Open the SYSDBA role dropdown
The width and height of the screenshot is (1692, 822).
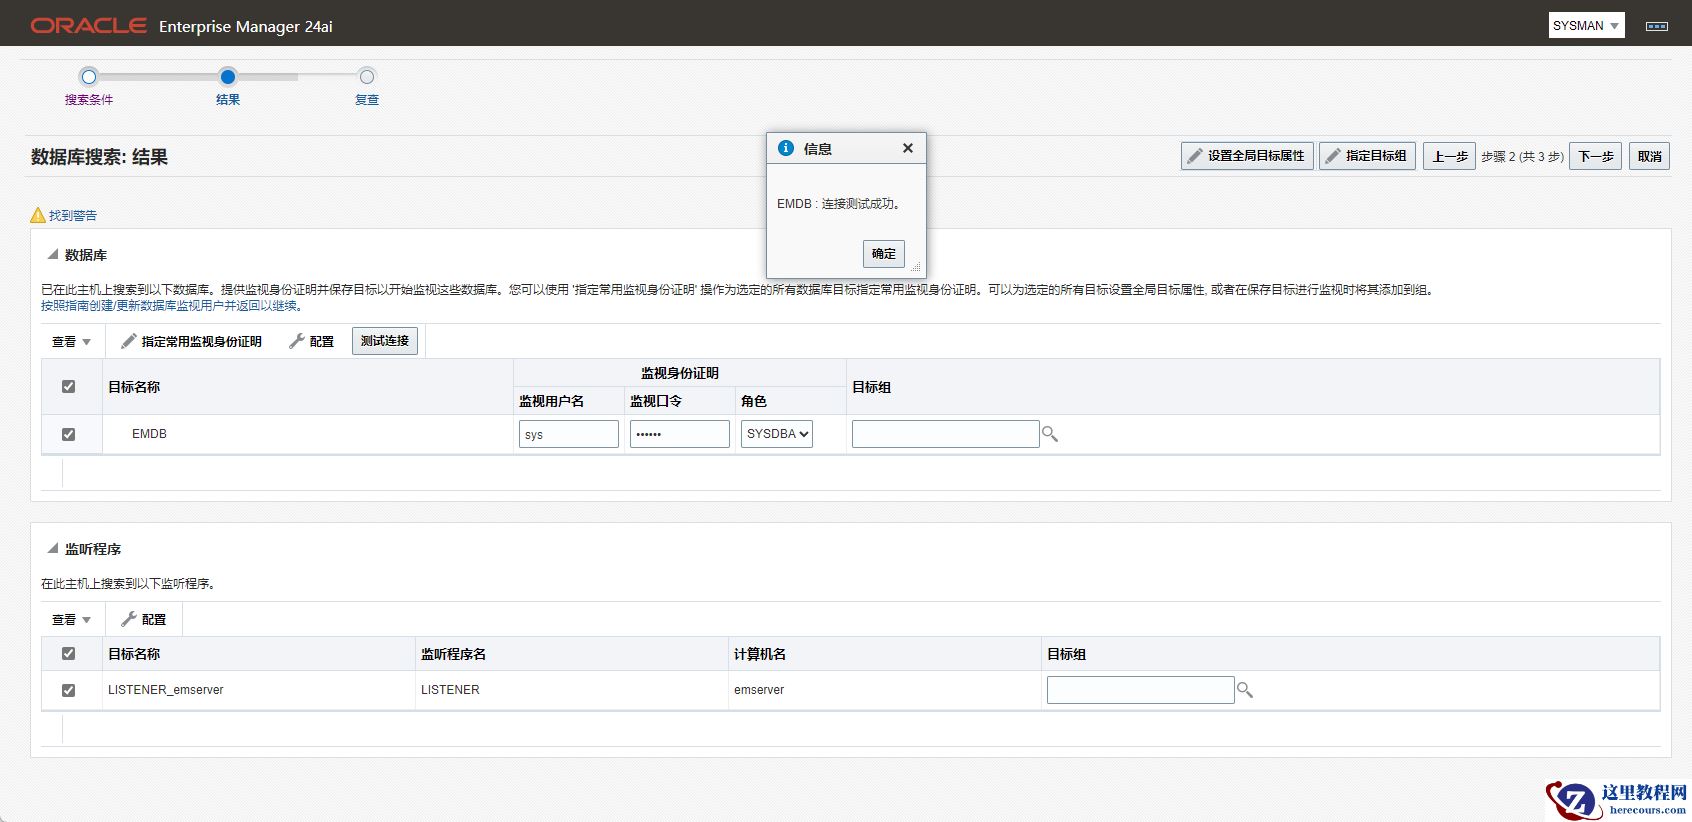[777, 434]
